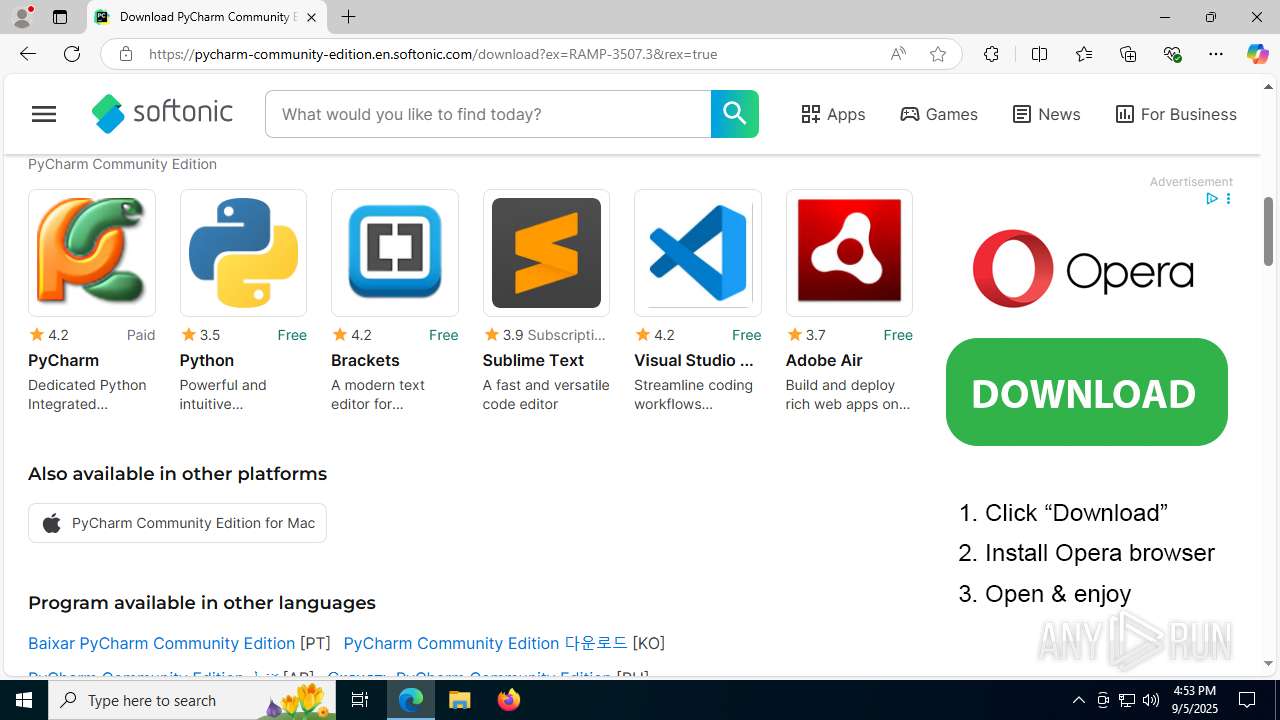Click the taskbar search box
The height and width of the screenshot is (720, 1280).
pyautogui.click(x=192, y=700)
